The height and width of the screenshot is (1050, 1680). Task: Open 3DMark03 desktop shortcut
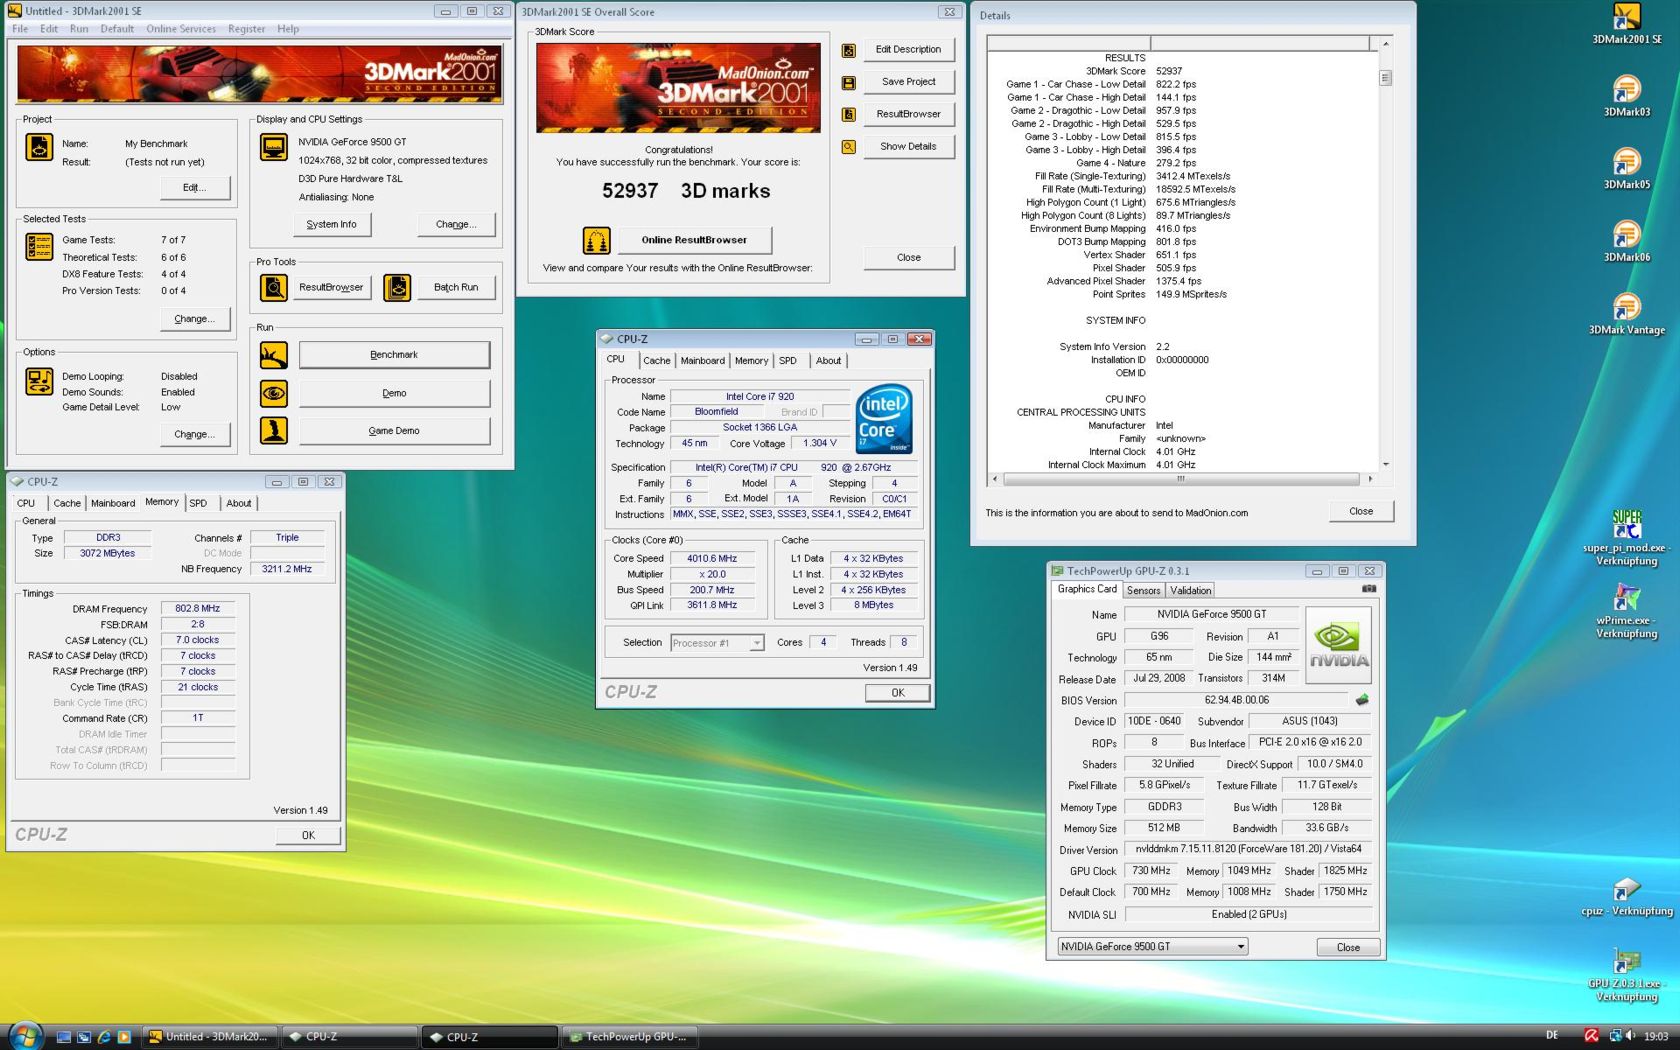[1627, 96]
